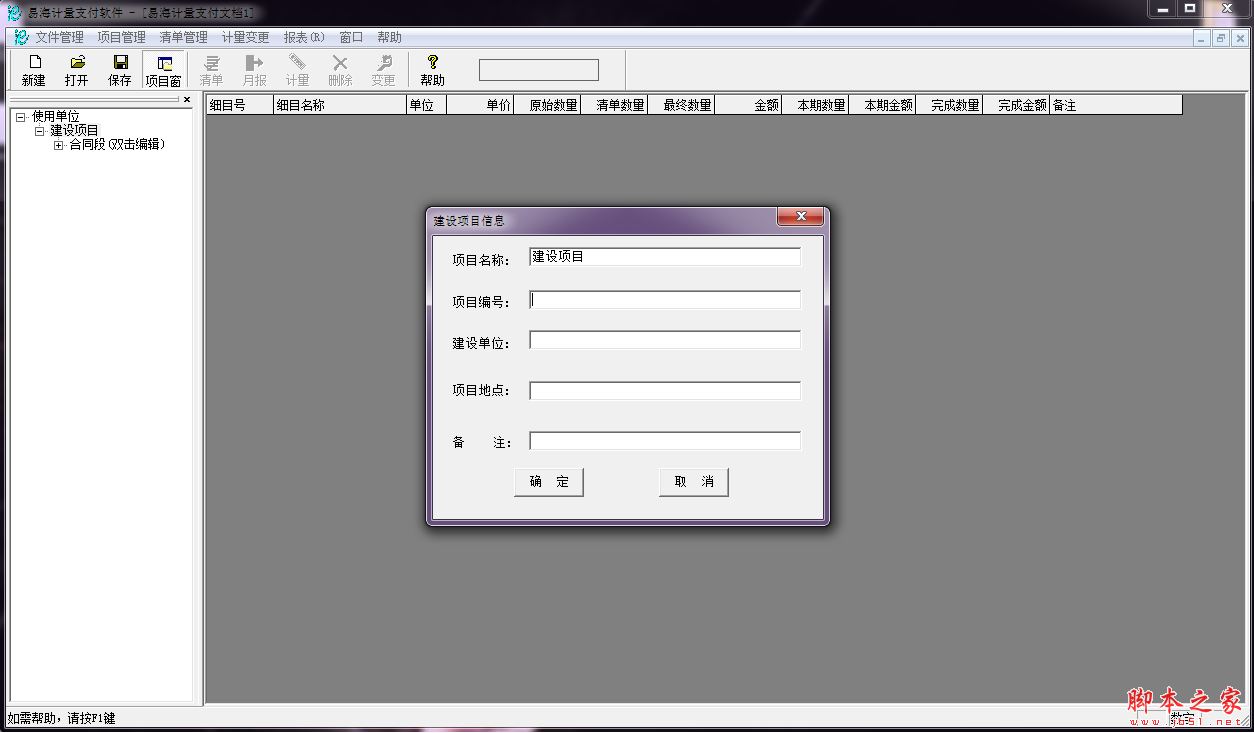This screenshot has width=1254, height=733.
Task: Collapse the 使用单位 tree node
Action: [x=20, y=117]
